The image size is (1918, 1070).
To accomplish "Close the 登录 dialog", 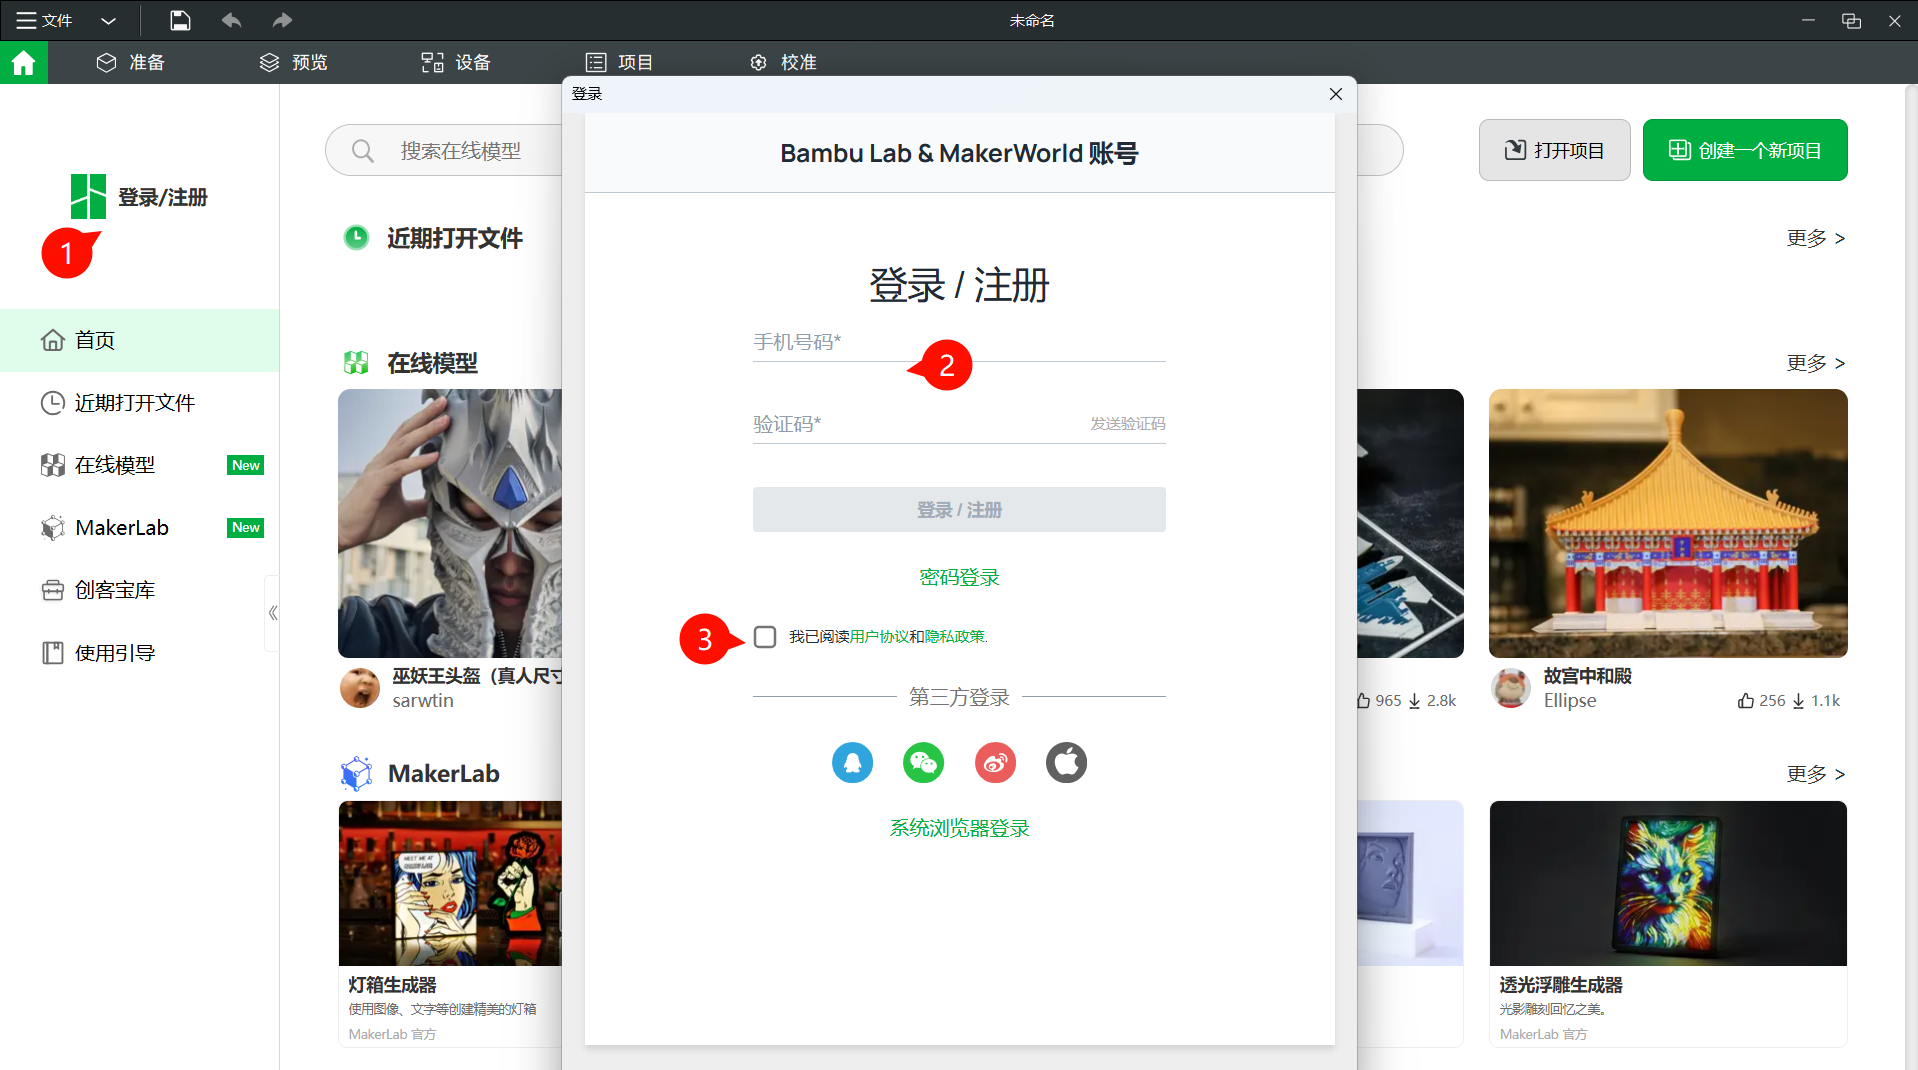I will pos(1335,94).
